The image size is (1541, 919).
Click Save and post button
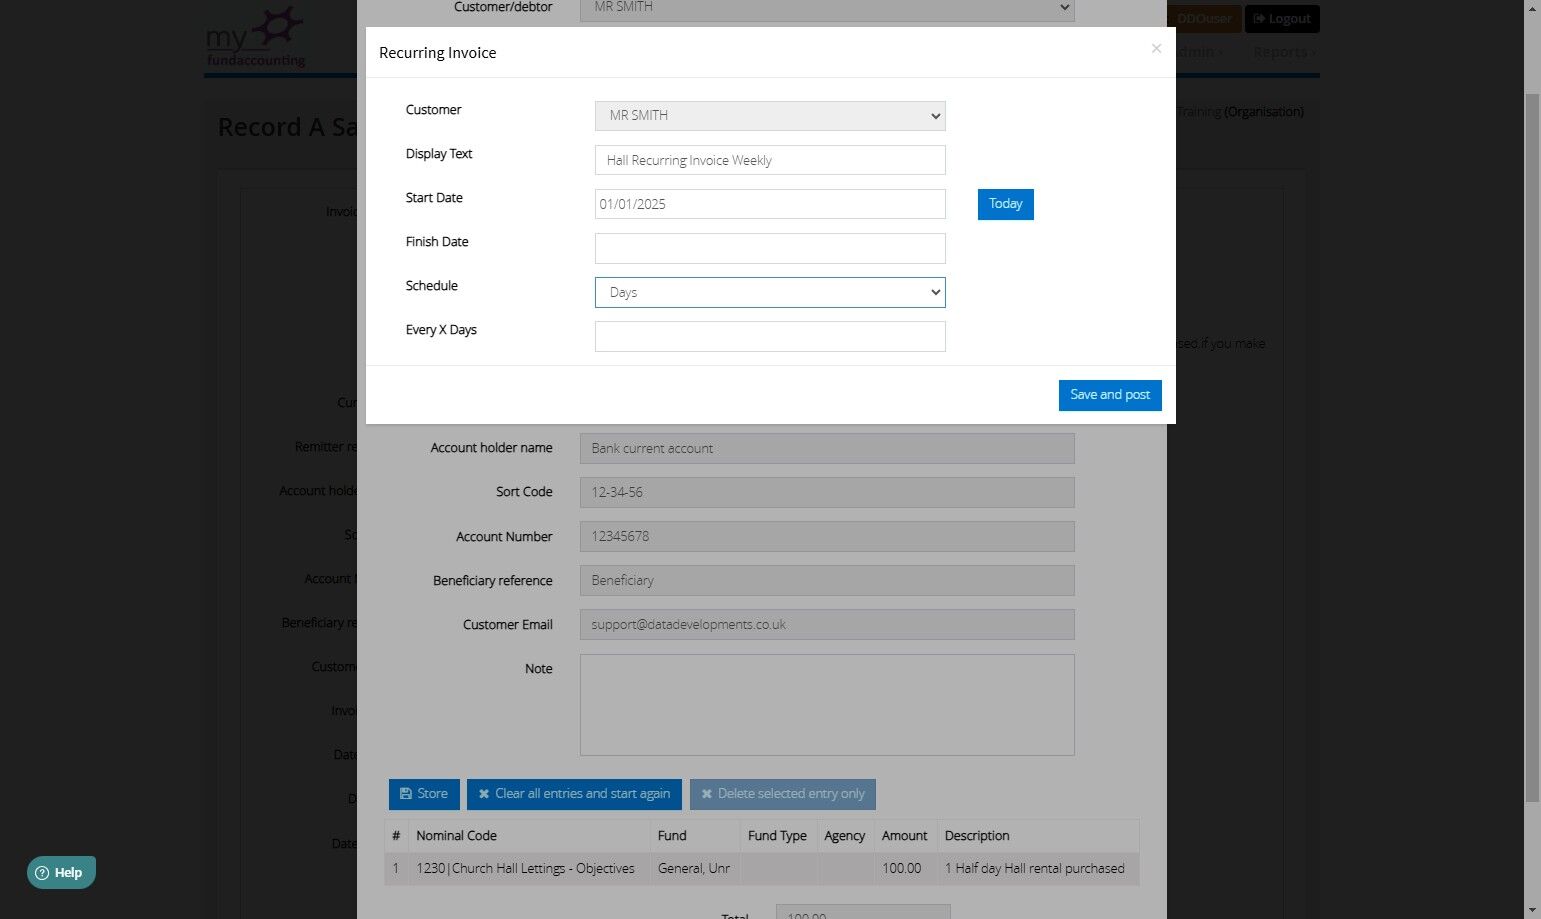coord(1110,395)
